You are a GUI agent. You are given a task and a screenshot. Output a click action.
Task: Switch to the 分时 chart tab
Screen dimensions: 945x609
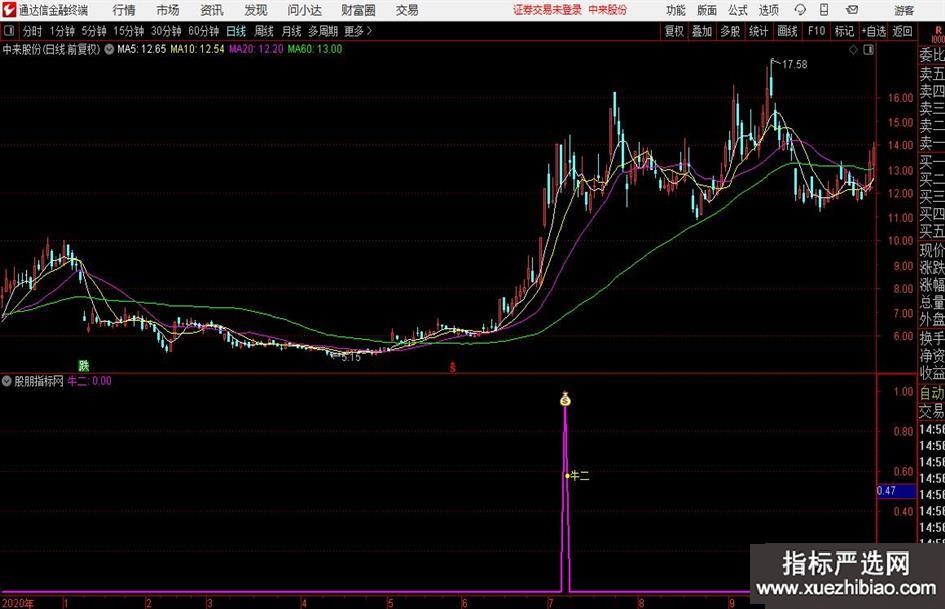point(32,31)
